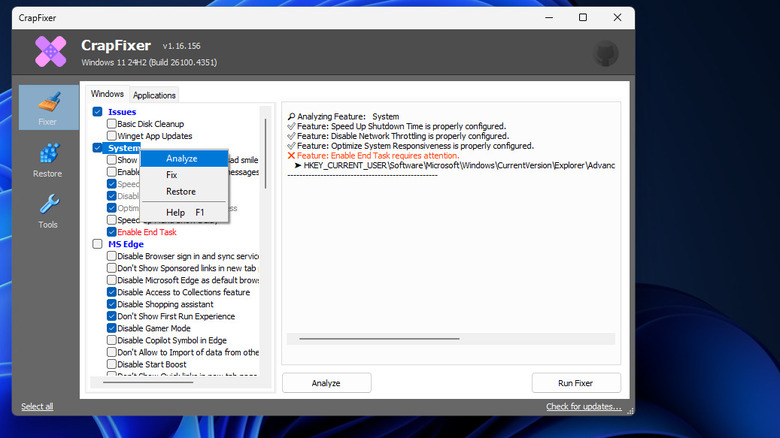Check Disable Browser sign in and sync
Viewport: 780px width, 438px height.
click(112, 256)
